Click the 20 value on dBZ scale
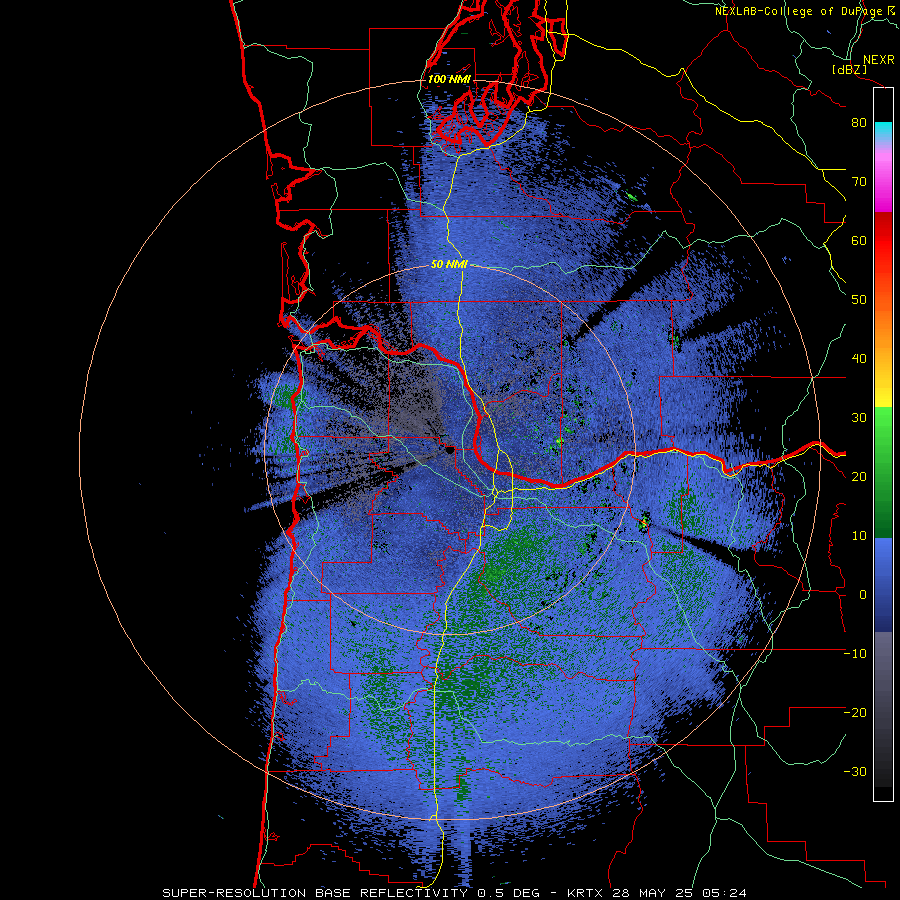This screenshot has width=900, height=900. click(859, 477)
